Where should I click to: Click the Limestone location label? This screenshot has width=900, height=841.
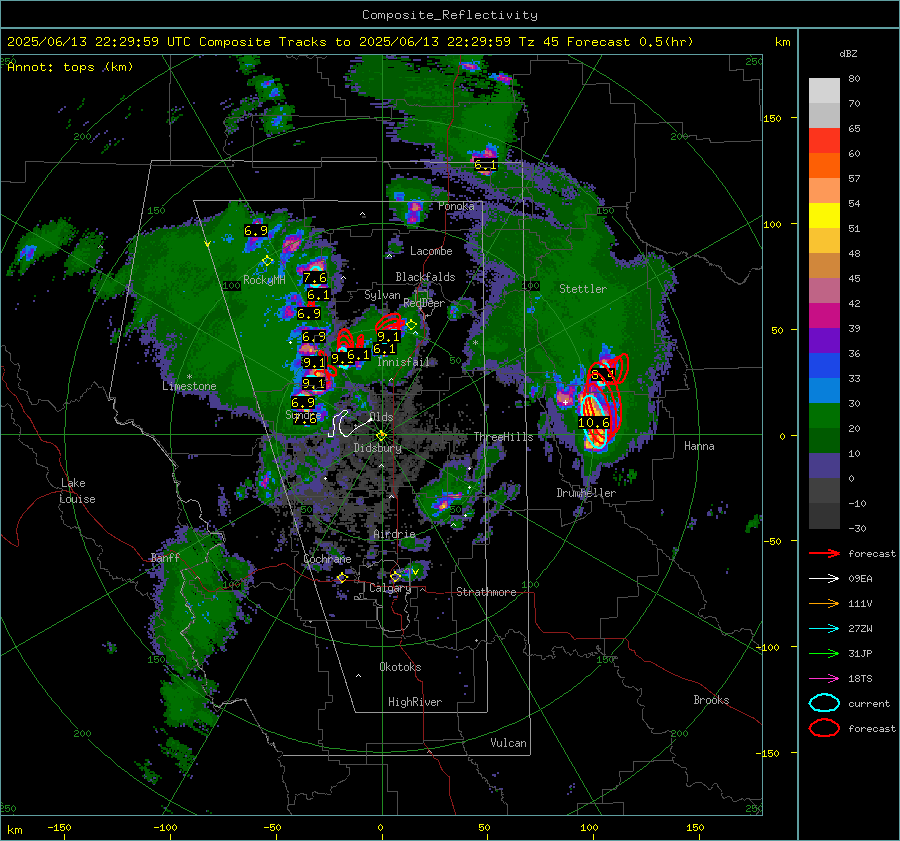coord(189,386)
